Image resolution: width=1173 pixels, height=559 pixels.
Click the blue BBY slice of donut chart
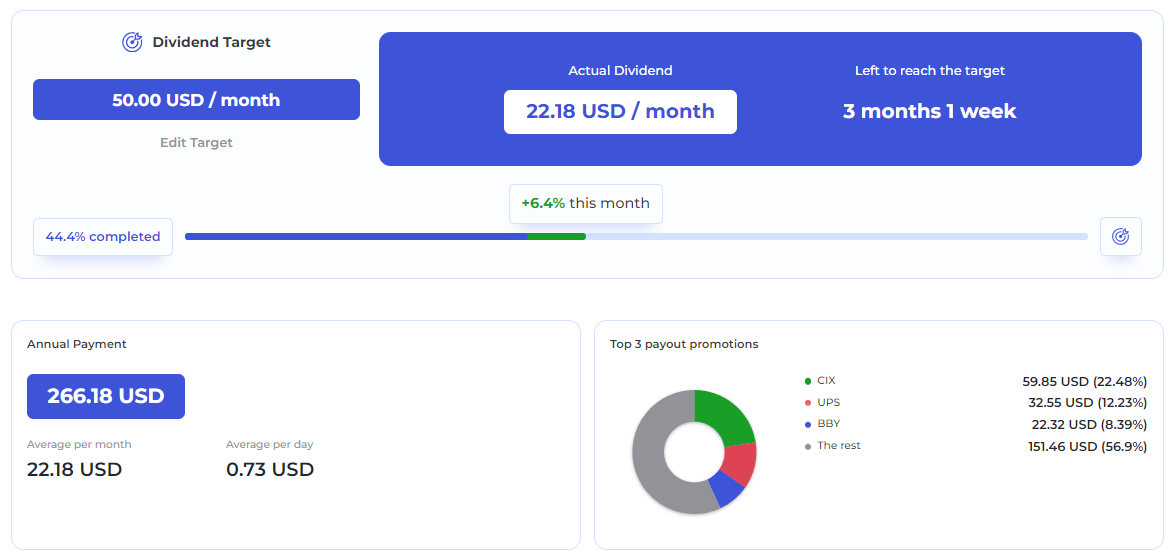tap(726, 488)
